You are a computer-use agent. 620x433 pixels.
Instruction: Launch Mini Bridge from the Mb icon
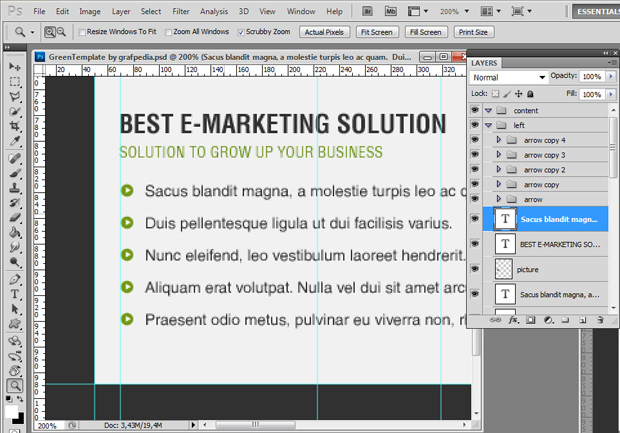pyautogui.click(x=391, y=11)
